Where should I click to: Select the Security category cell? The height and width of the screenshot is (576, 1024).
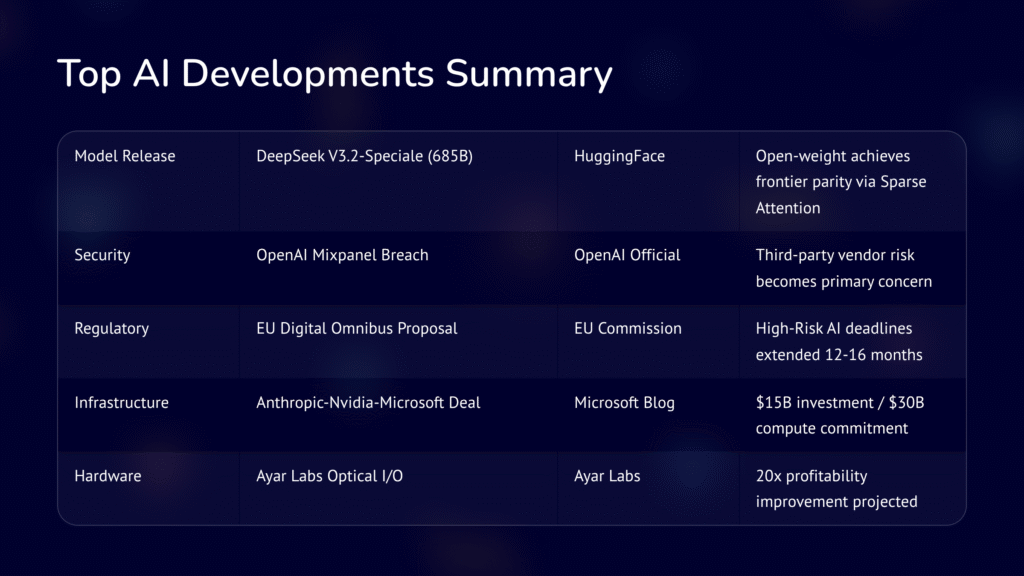[101, 255]
